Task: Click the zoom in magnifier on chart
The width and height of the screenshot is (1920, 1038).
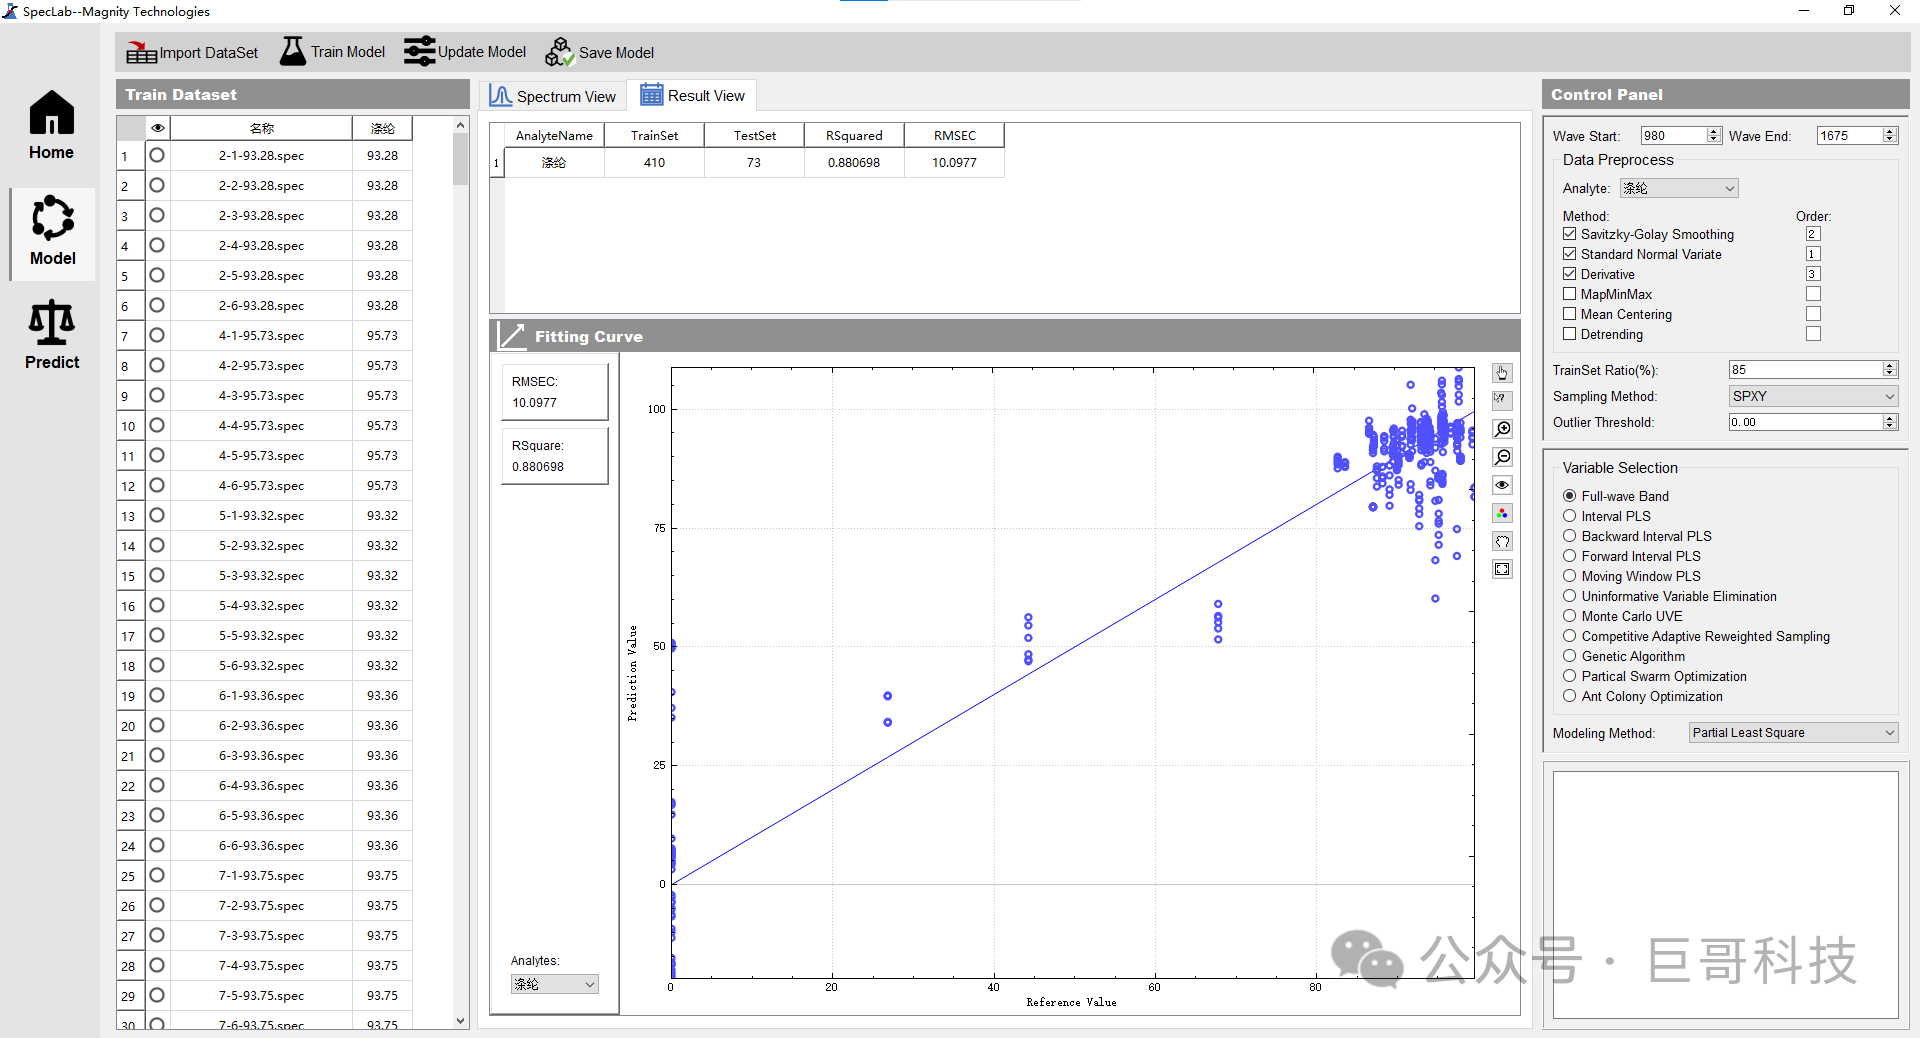Action: point(1502,429)
